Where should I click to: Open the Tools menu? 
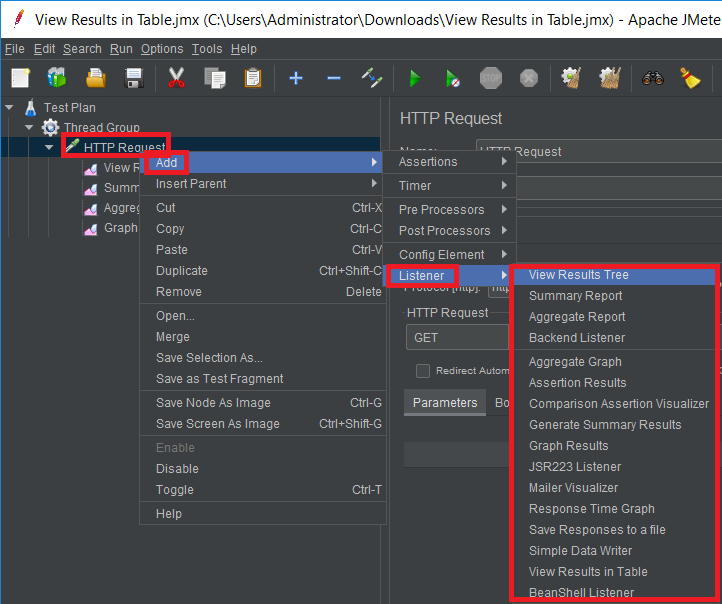207,49
